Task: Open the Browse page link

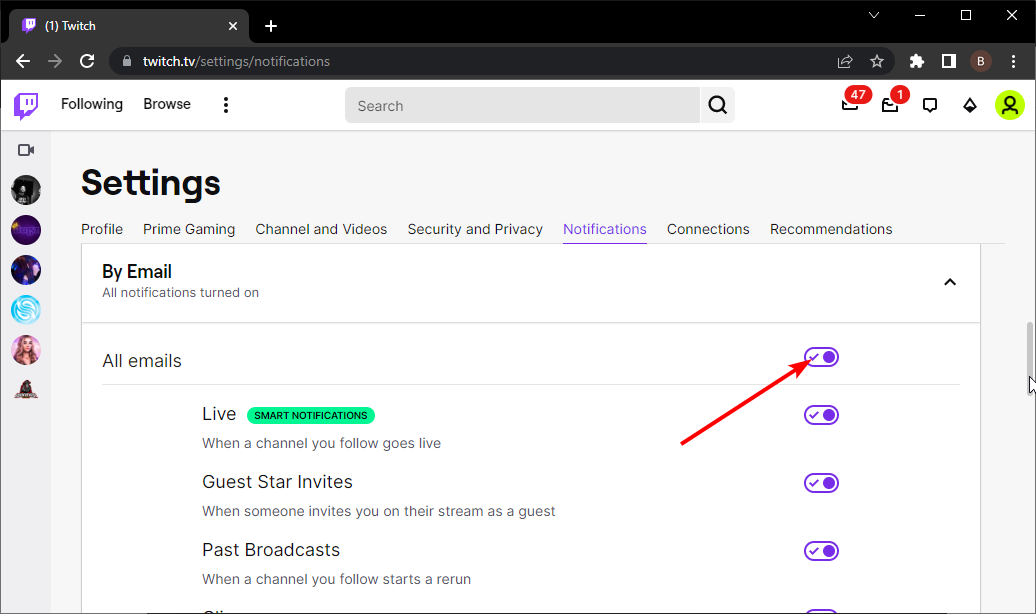Action: pyautogui.click(x=167, y=104)
